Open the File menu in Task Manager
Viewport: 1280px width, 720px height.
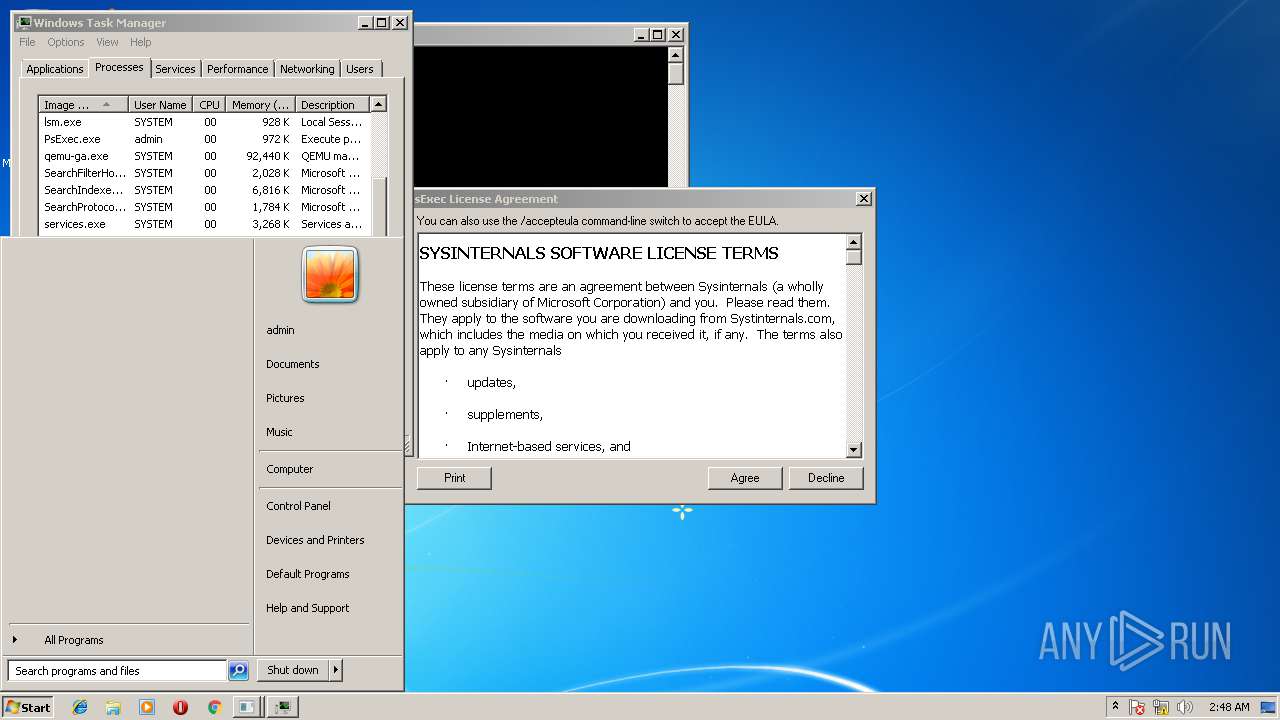(27, 42)
